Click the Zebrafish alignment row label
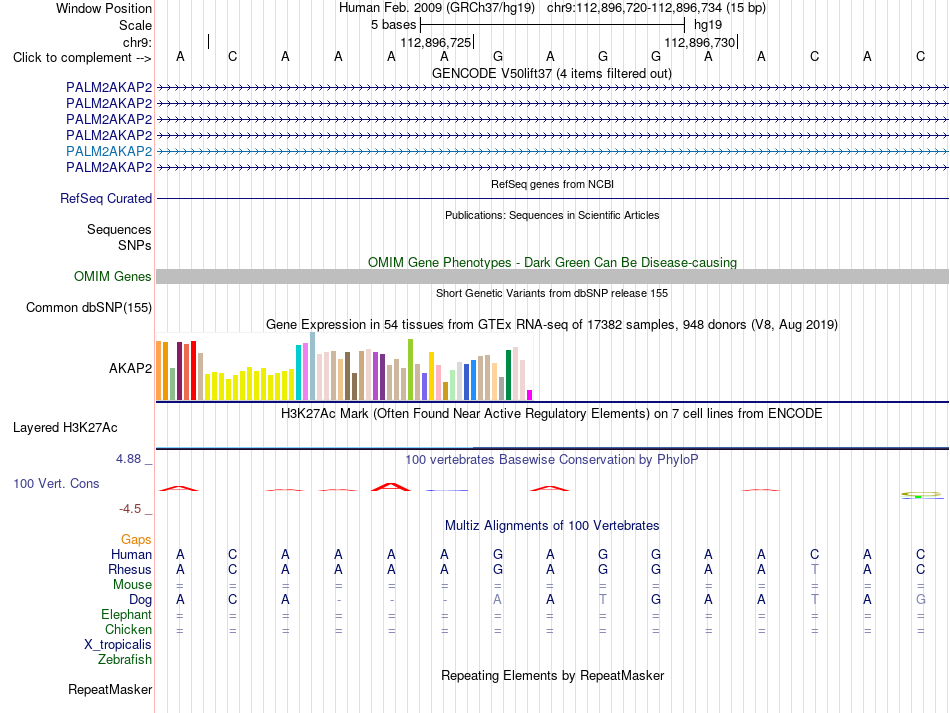 [x=125, y=659]
